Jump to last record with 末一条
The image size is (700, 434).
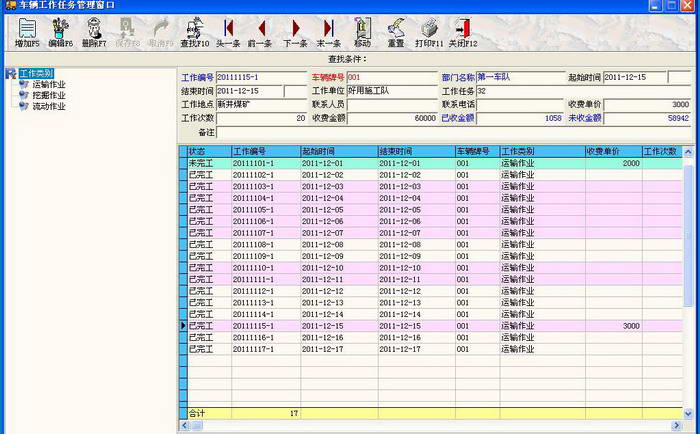pyautogui.click(x=328, y=31)
